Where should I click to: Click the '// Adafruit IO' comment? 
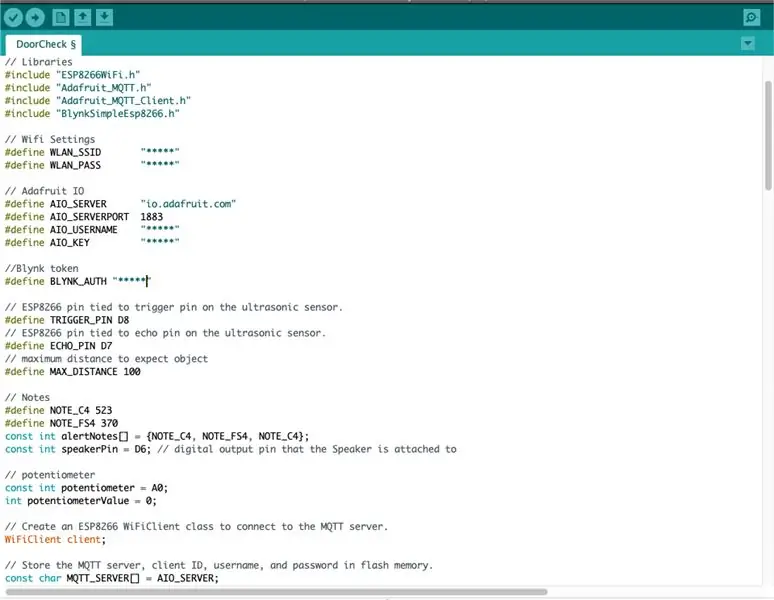pyautogui.click(x=44, y=191)
